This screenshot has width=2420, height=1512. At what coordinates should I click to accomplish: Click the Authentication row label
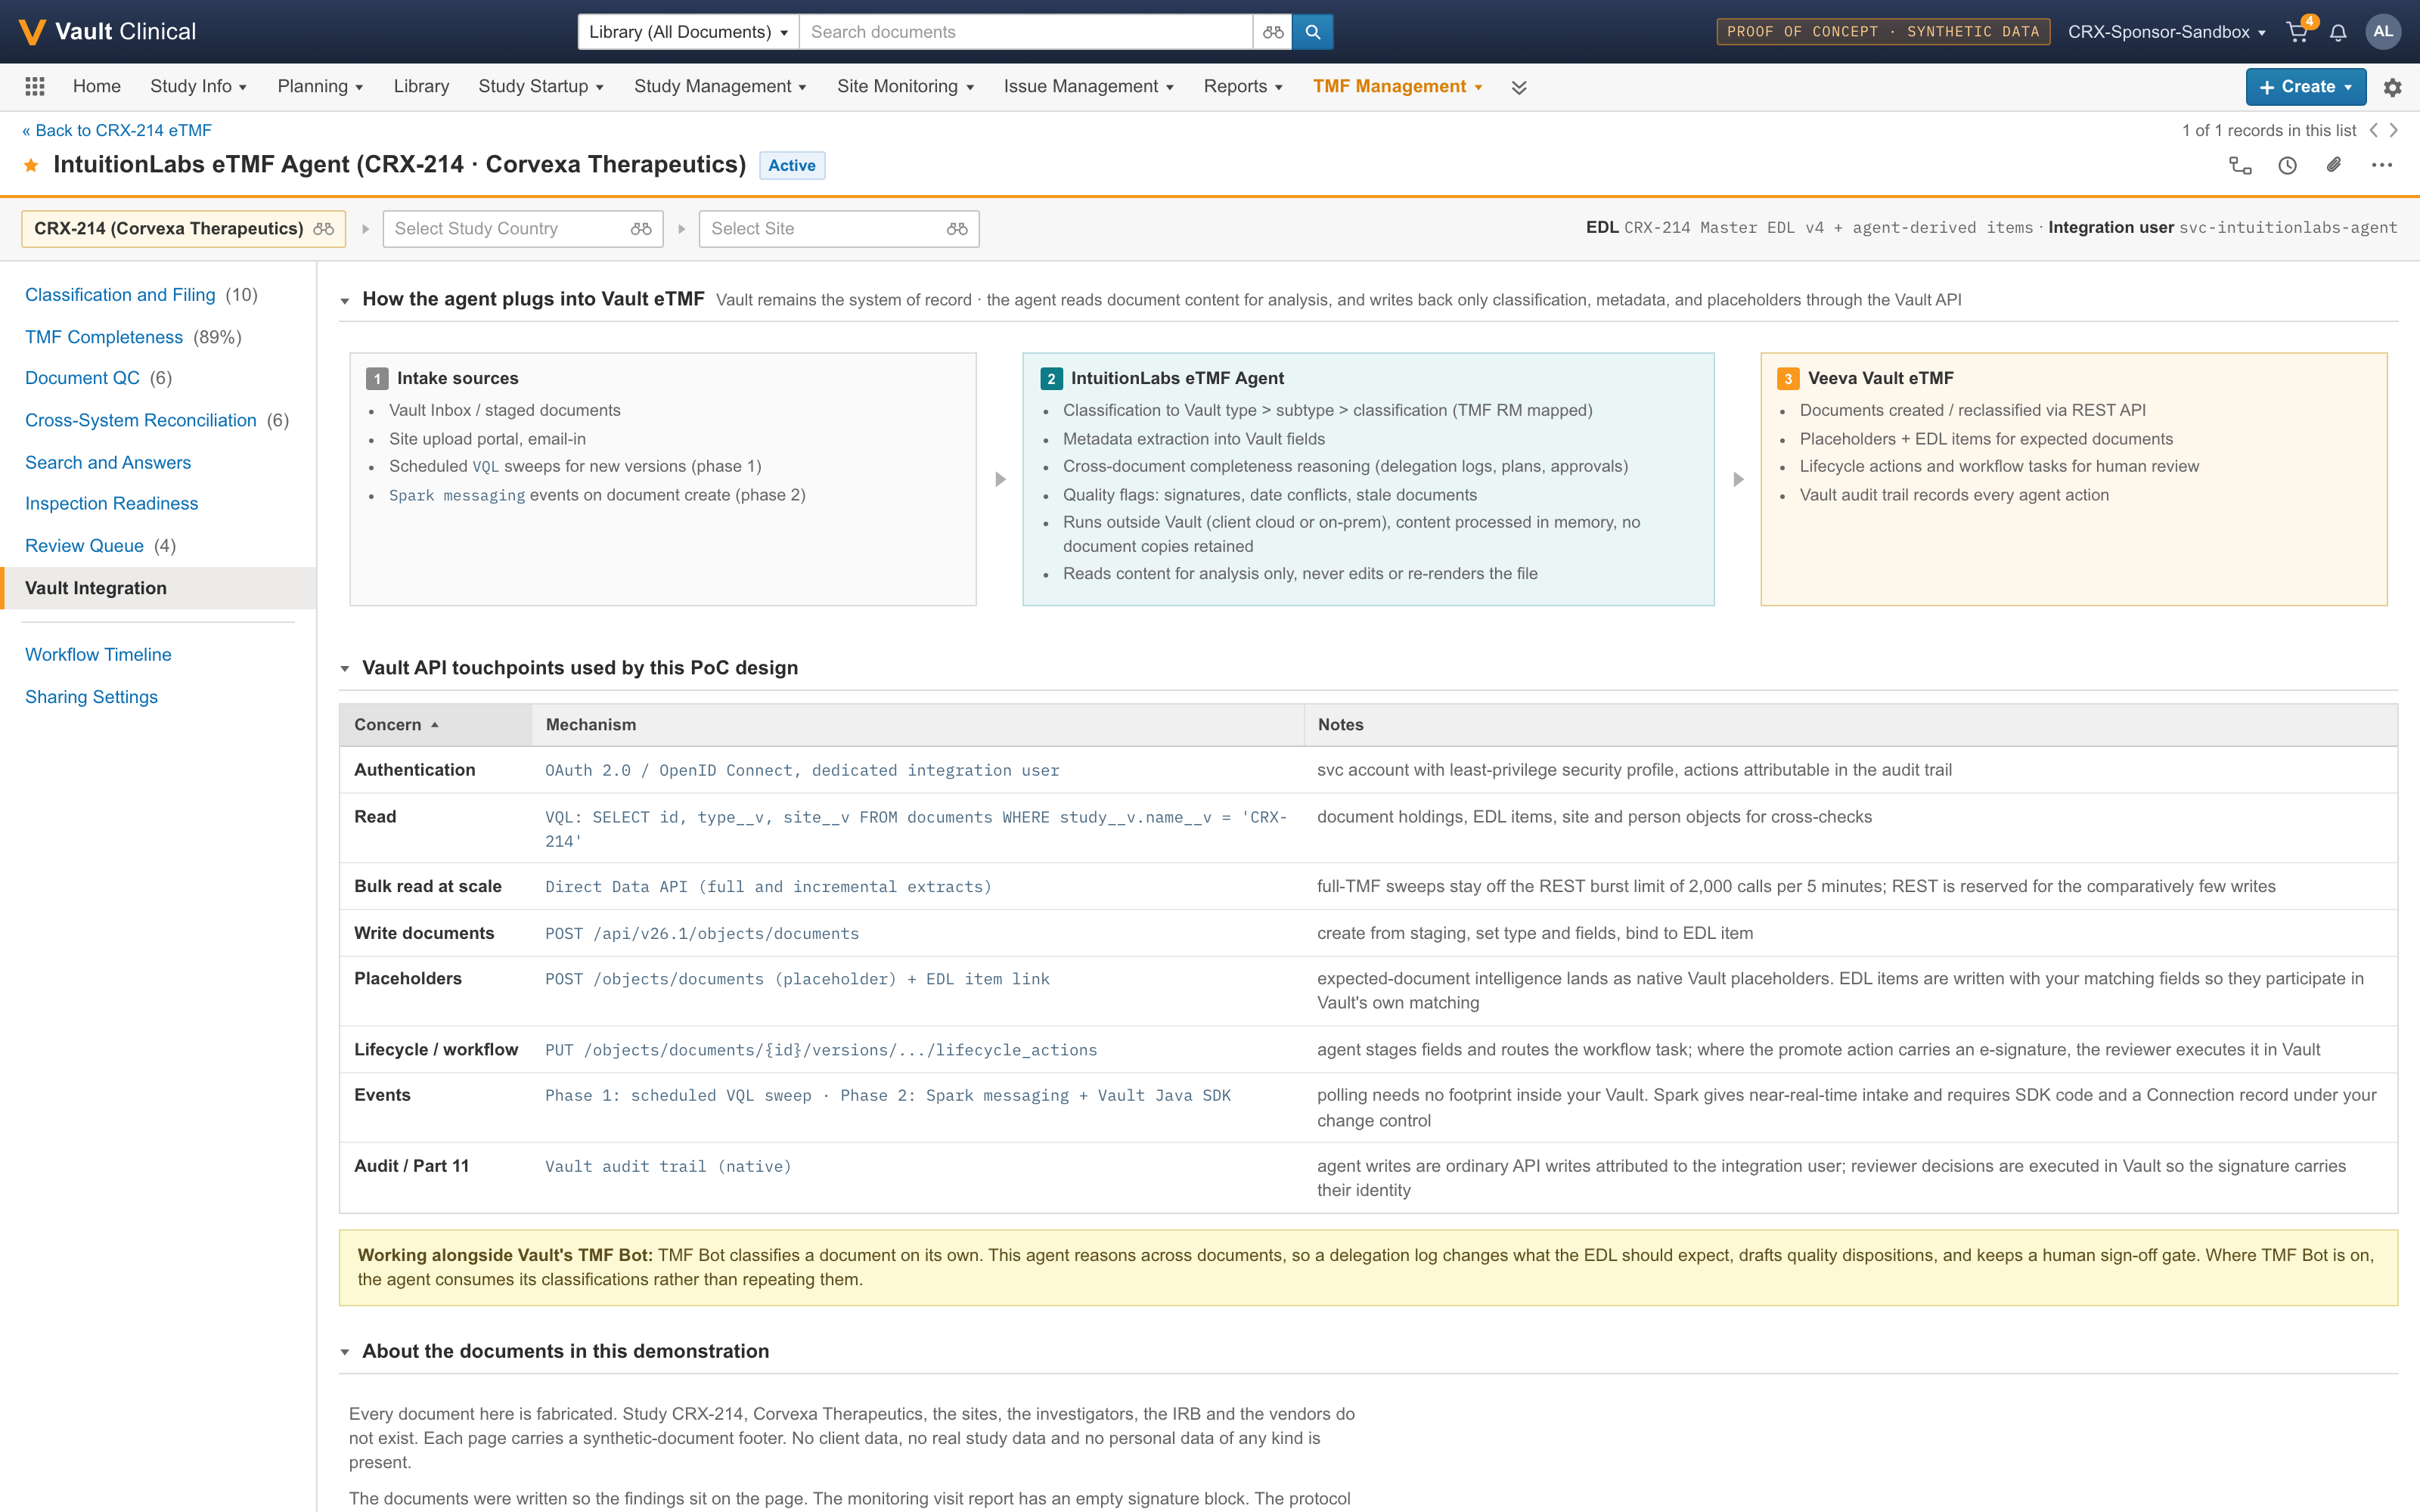414,770
